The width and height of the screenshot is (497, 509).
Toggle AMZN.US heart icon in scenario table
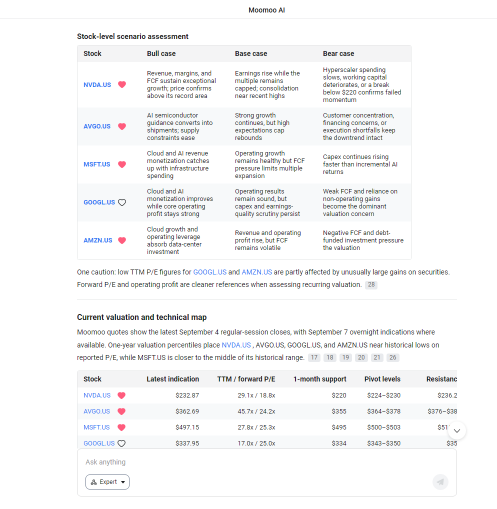pos(122,240)
